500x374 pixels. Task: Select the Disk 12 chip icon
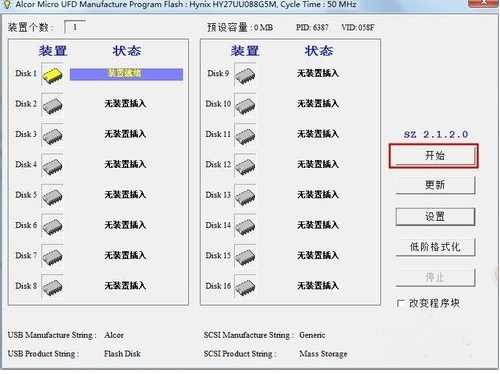[x=245, y=166]
